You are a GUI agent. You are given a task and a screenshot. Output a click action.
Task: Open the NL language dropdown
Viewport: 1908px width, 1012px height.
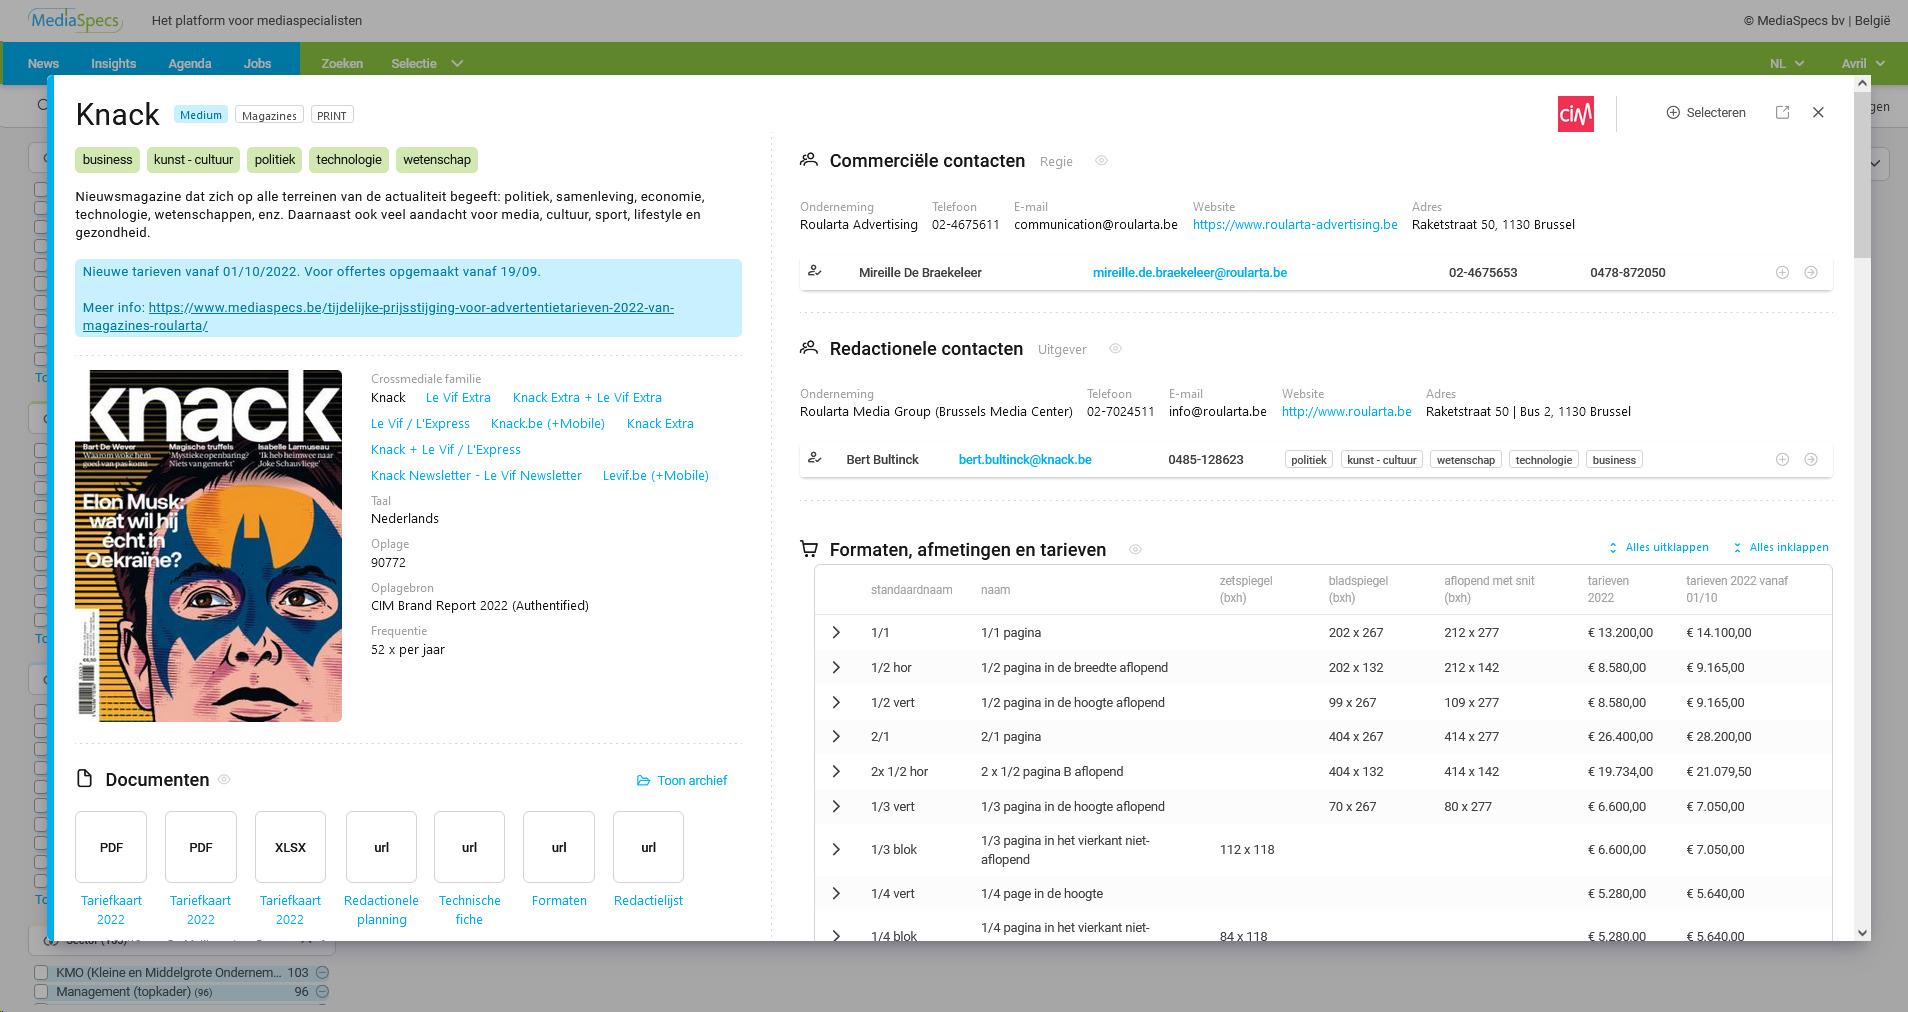pyautogui.click(x=1787, y=64)
